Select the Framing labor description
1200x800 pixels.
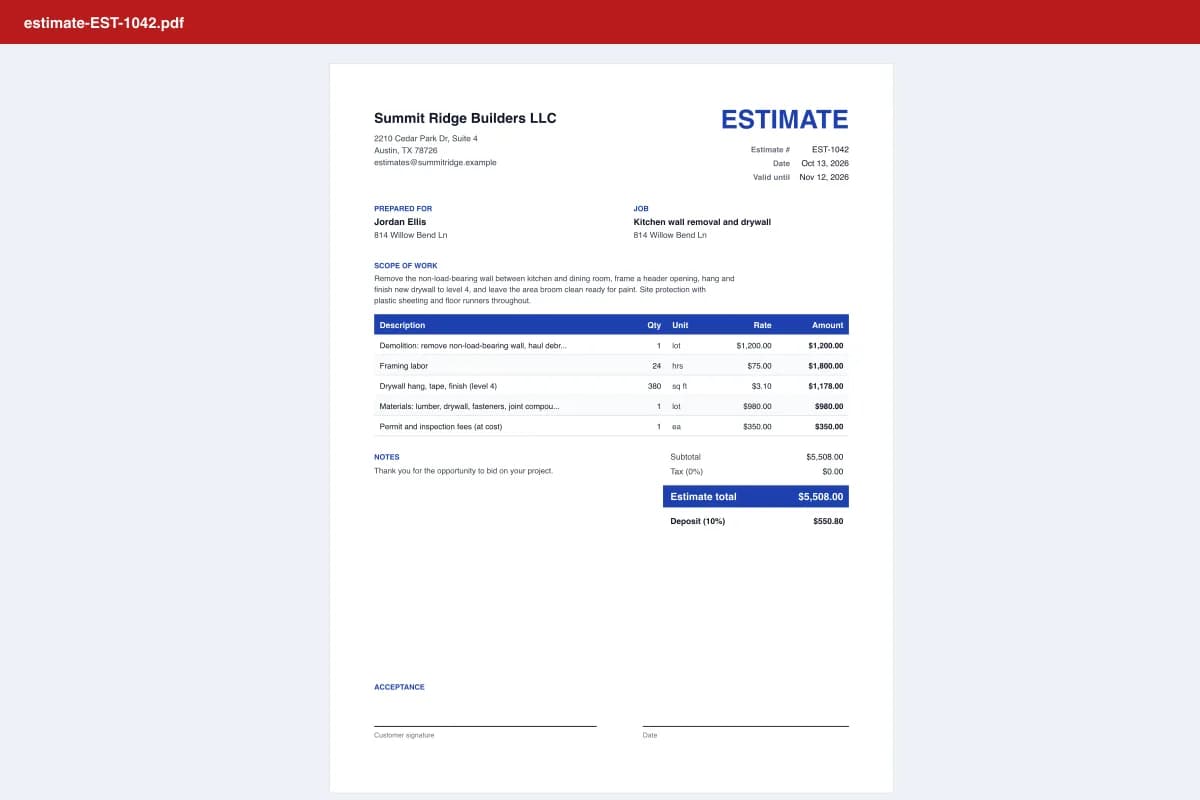click(404, 366)
